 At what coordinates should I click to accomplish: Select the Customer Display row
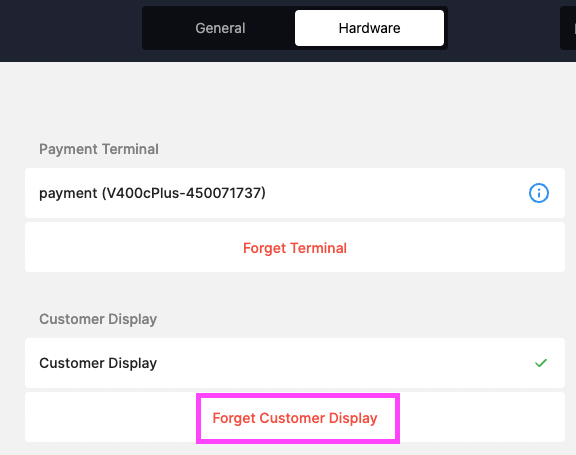pos(295,363)
